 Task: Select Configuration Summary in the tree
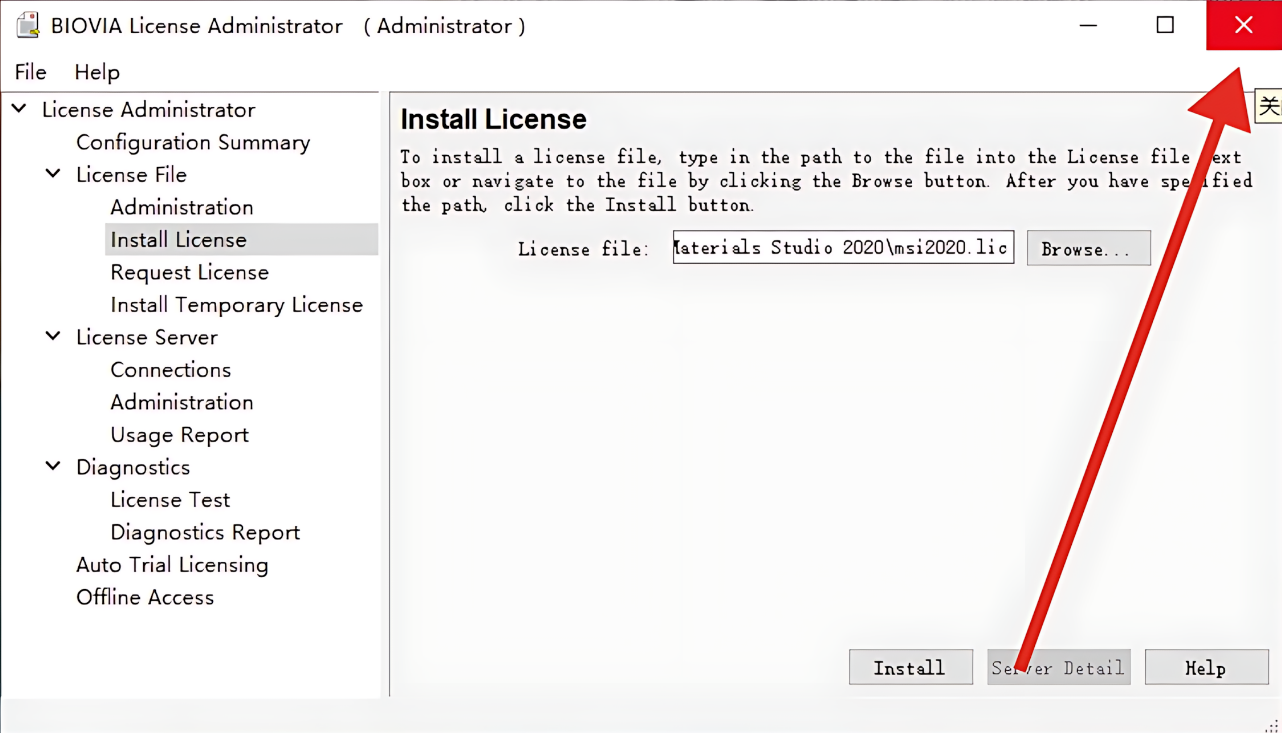(x=193, y=142)
